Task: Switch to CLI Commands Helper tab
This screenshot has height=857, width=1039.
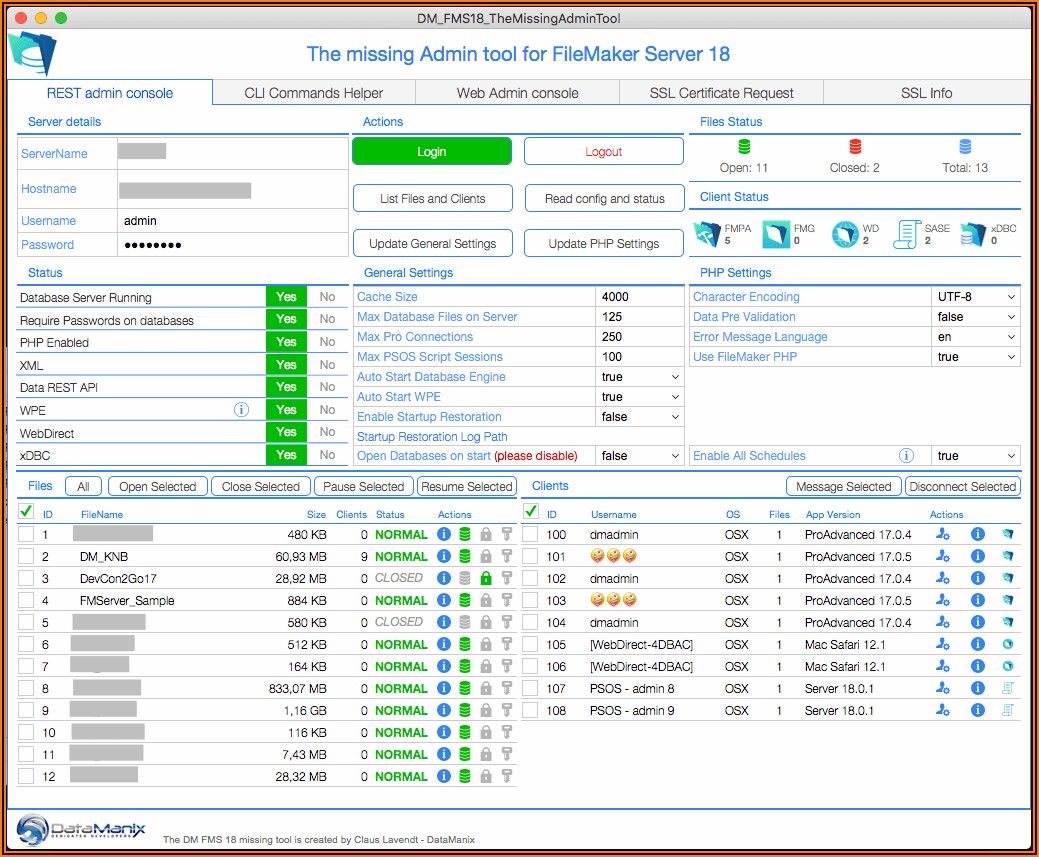Action: [x=313, y=93]
